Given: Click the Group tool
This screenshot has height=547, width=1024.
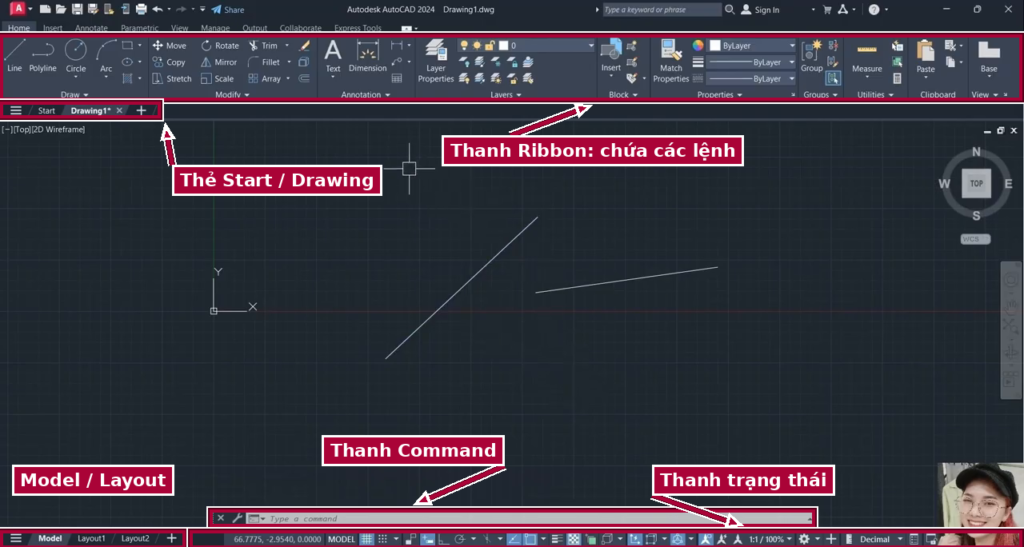Looking at the screenshot, I should pyautogui.click(x=812, y=56).
